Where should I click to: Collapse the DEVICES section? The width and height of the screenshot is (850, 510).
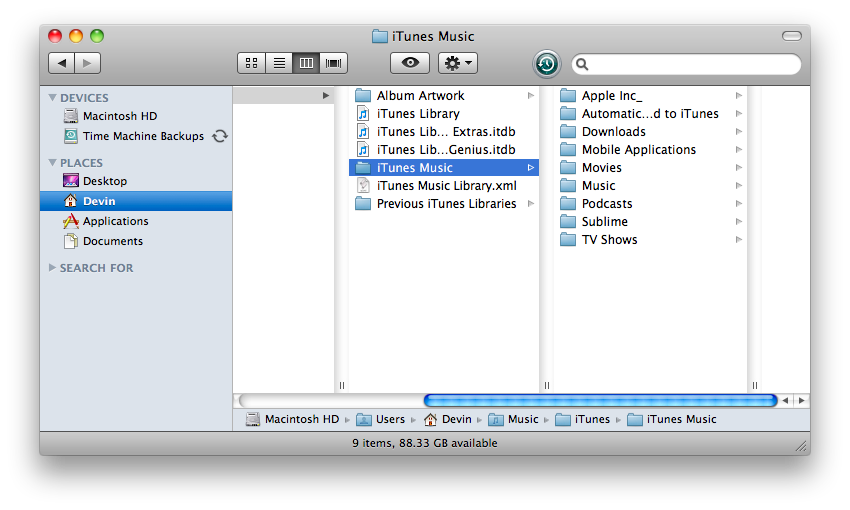click(x=53, y=98)
